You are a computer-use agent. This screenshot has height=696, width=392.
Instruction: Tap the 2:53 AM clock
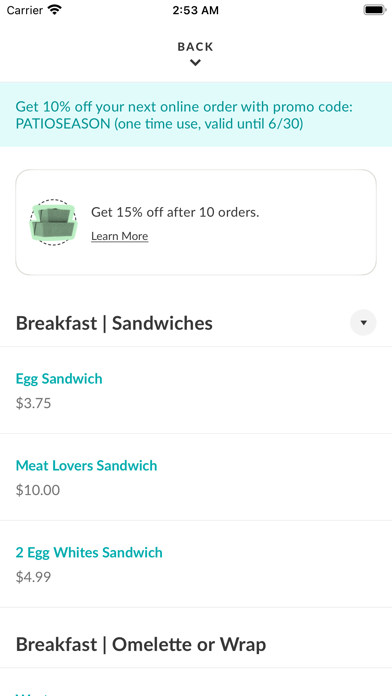click(195, 10)
